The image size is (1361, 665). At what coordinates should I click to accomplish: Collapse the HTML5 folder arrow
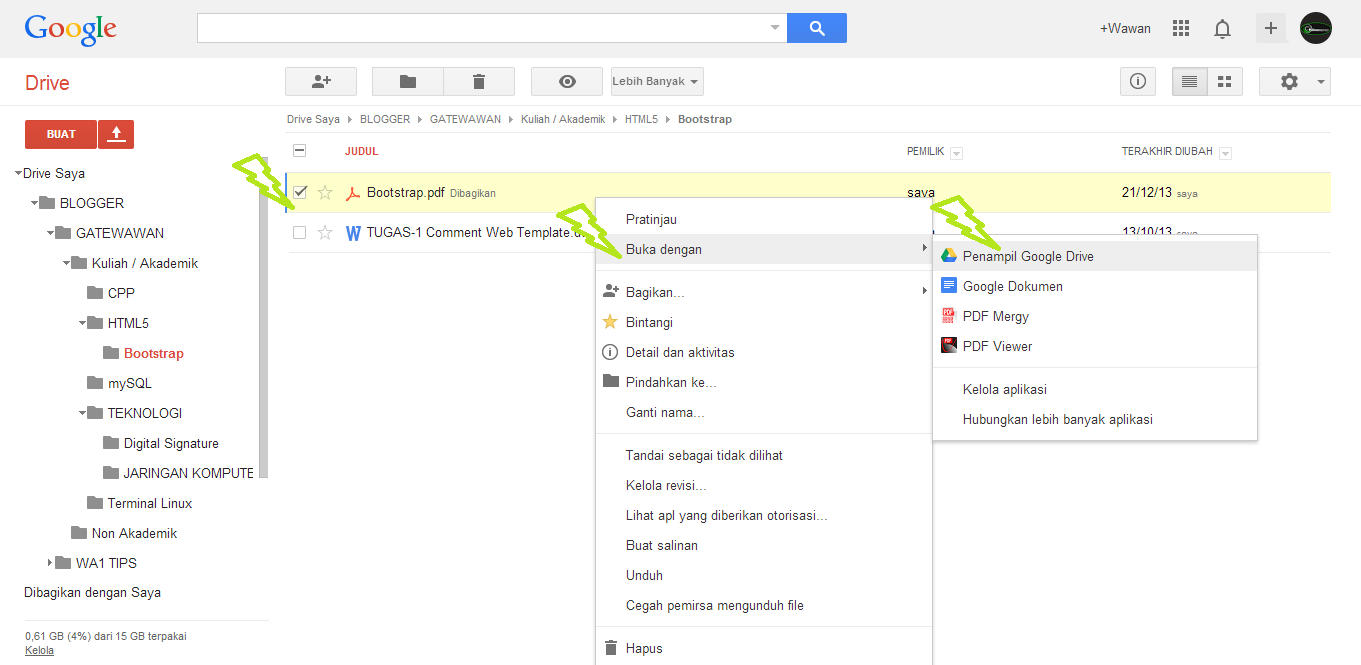pyautogui.click(x=82, y=323)
